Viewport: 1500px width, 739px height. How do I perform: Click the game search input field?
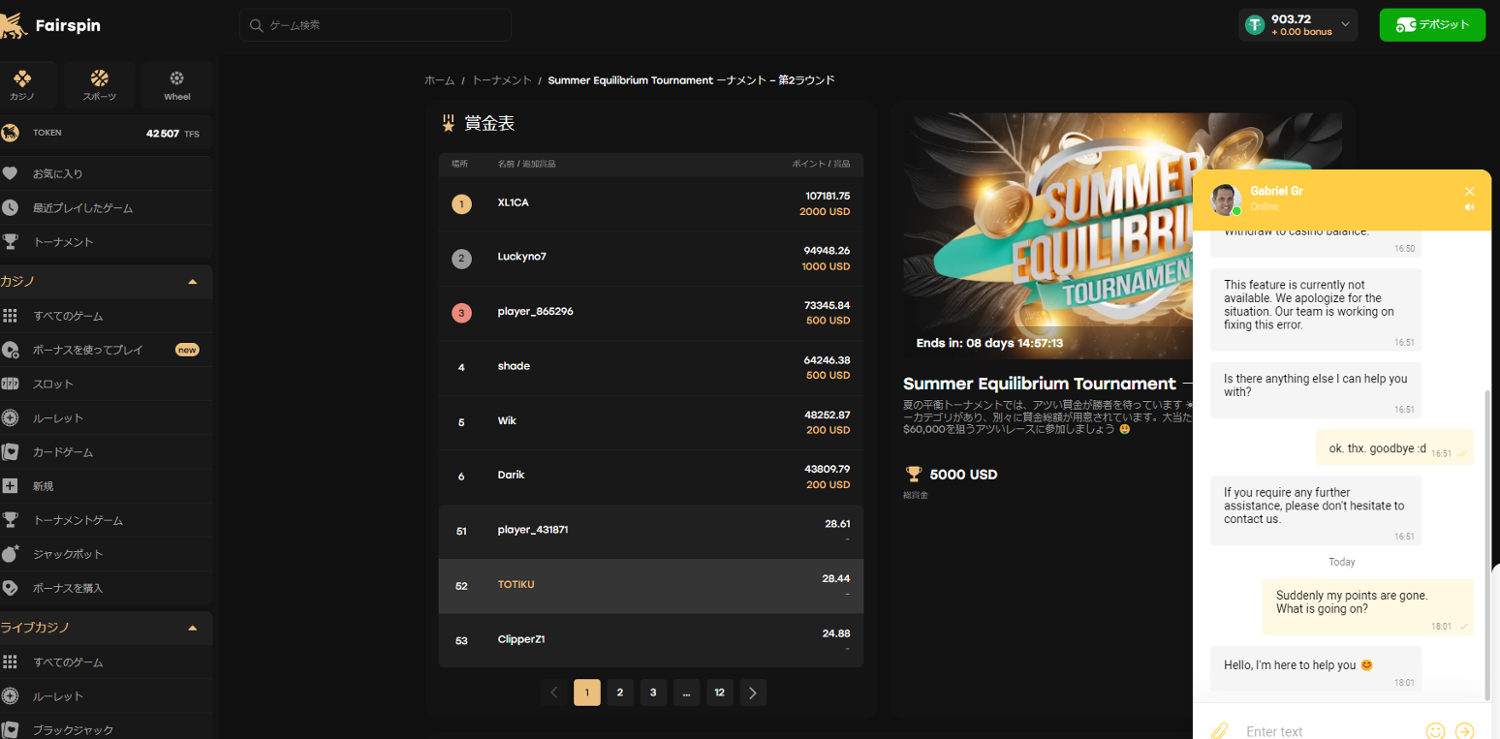point(385,25)
